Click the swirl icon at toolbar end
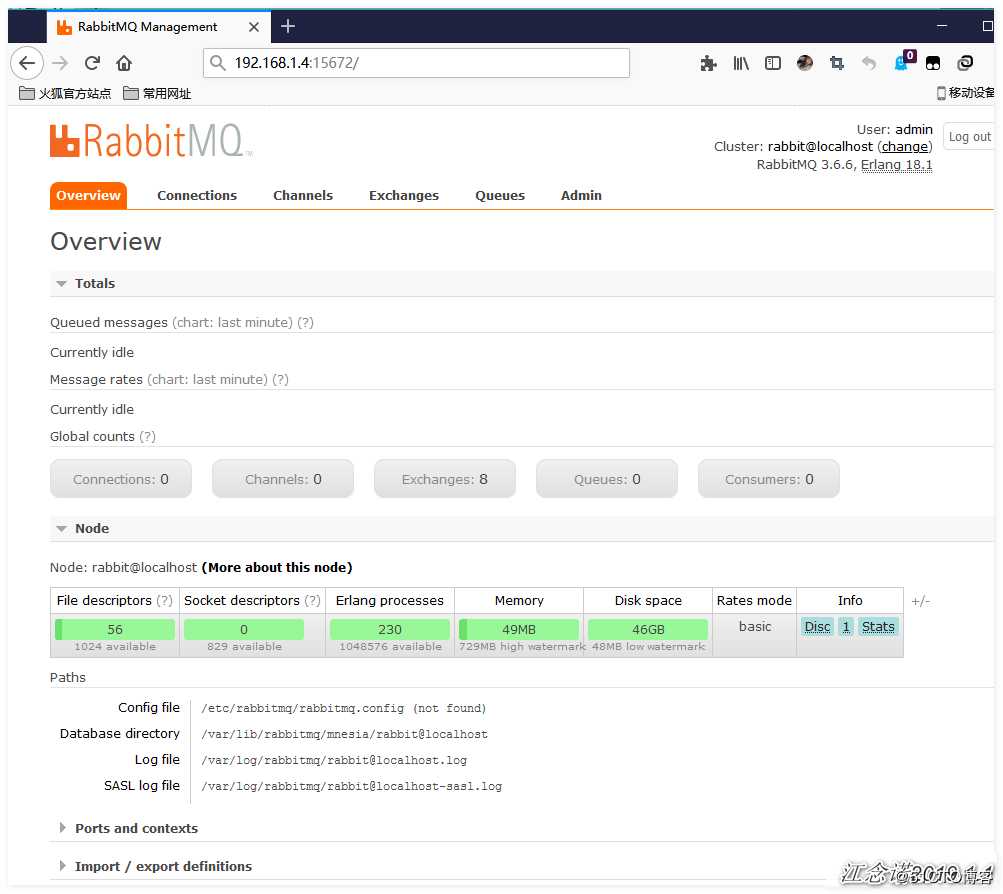1003x894 pixels. (x=965, y=63)
